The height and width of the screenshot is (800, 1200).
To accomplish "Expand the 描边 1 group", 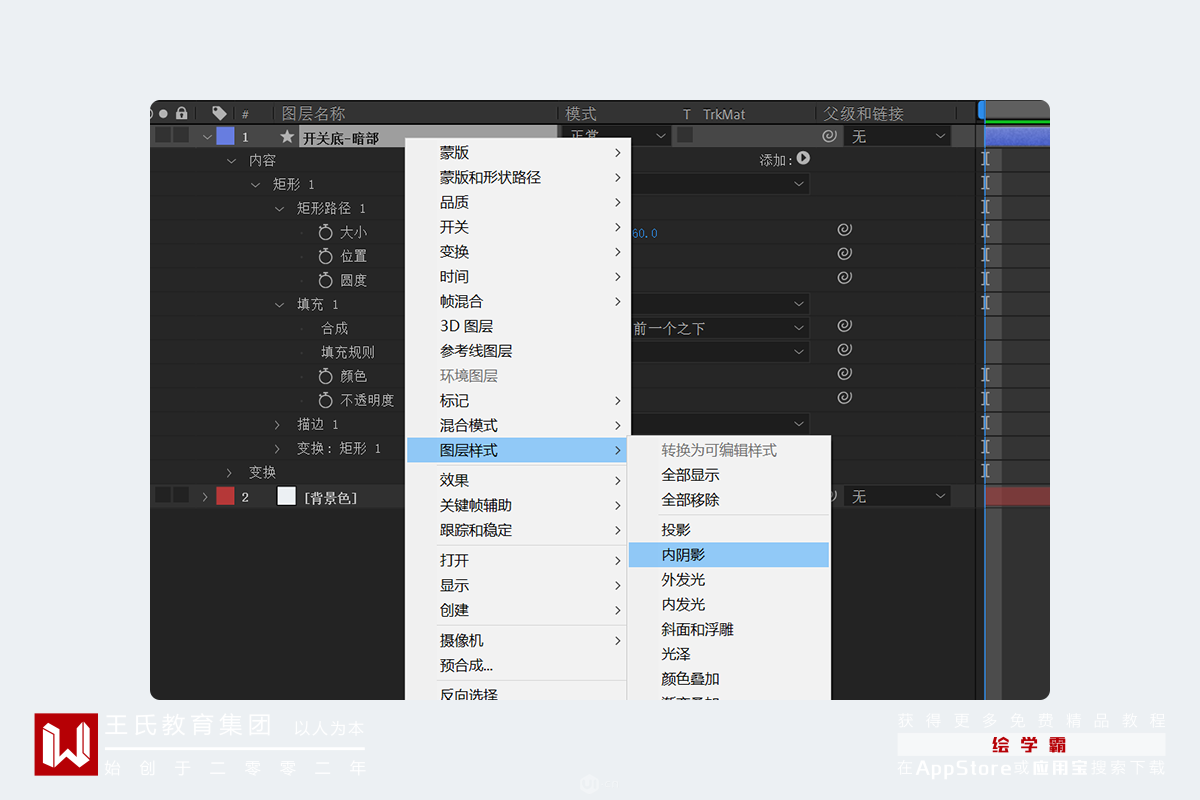I will [x=279, y=425].
